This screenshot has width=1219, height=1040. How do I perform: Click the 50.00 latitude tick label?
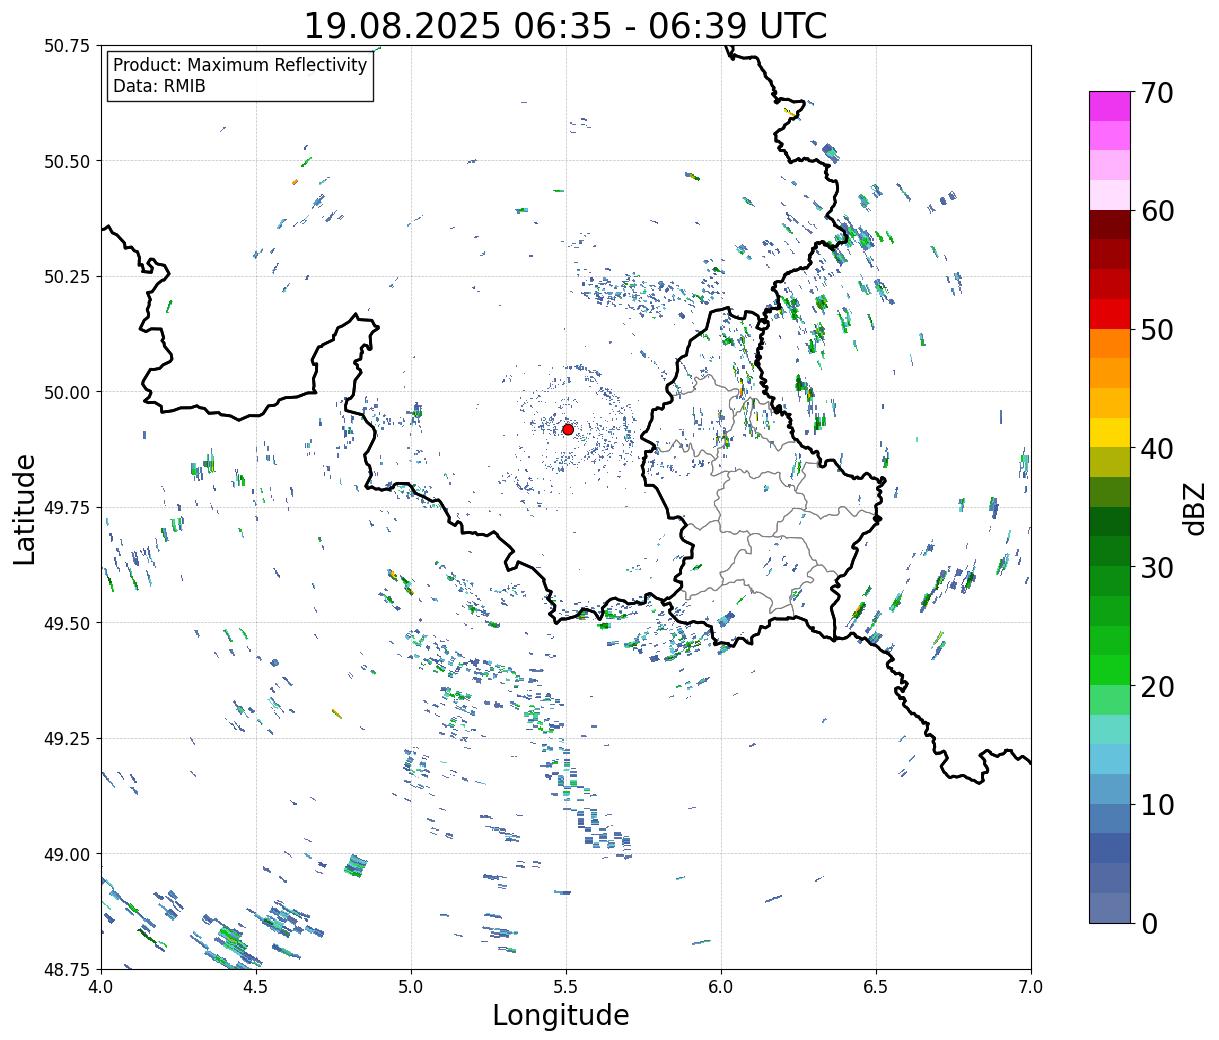tap(67, 392)
